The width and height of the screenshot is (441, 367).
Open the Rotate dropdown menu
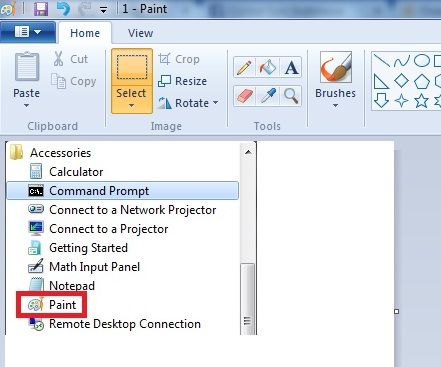pyautogui.click(x=188, y=103)
